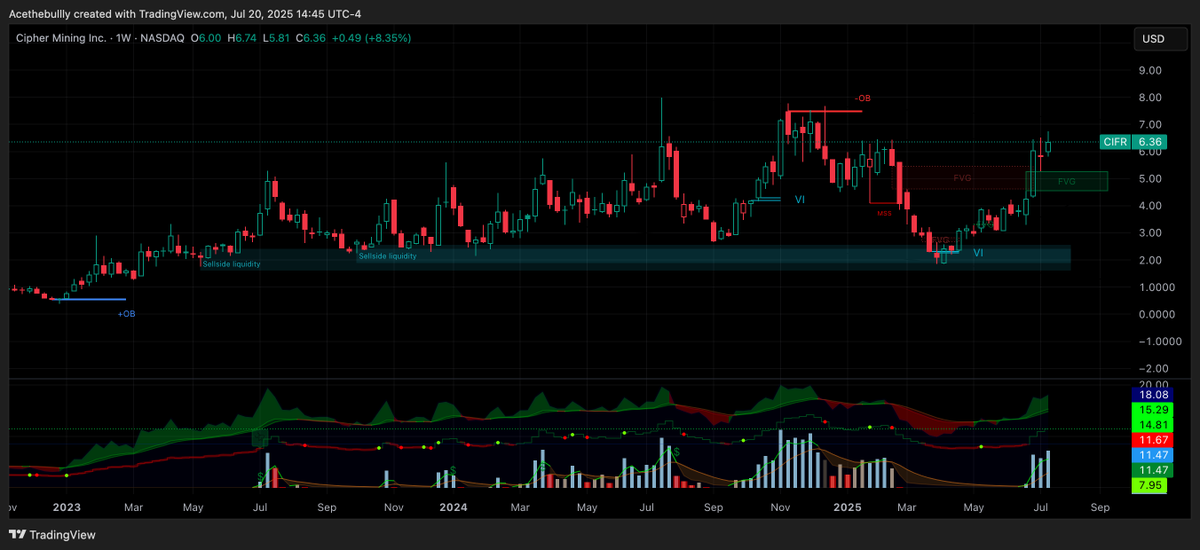Click the 7.95 indicator value tag
The width and height of the screenshot is (1200, 550).
pyautogui.click(x=1148, y=485)
